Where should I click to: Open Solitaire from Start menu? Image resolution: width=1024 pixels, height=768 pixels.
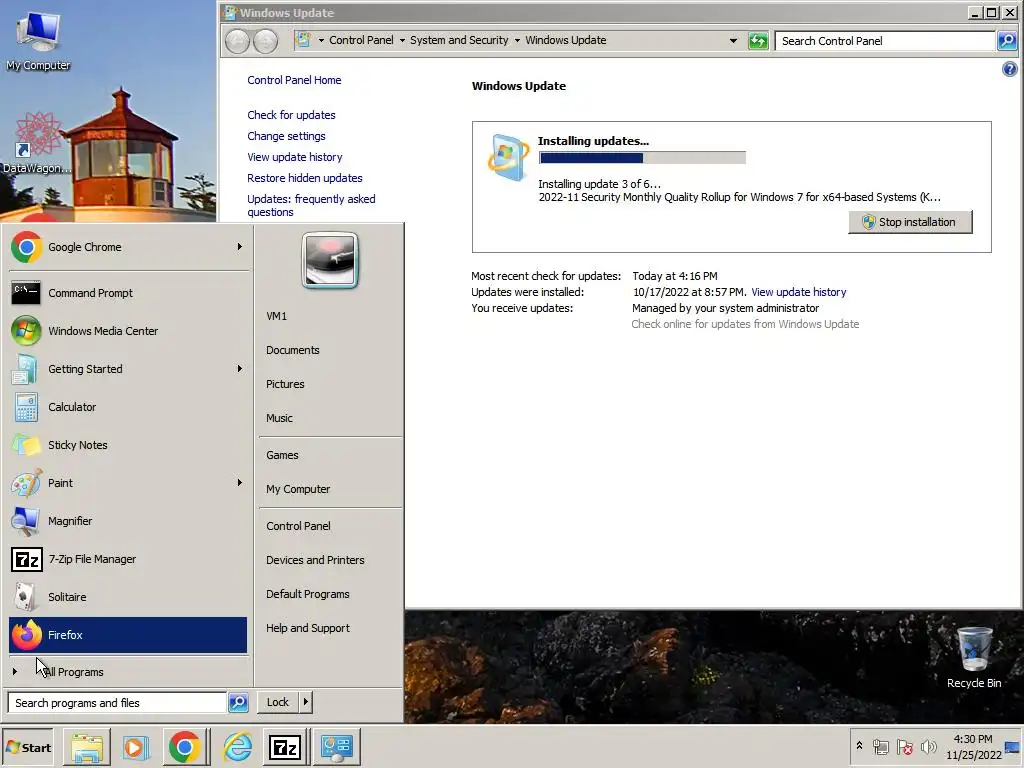pyautogui.click(x=128, y=597)
